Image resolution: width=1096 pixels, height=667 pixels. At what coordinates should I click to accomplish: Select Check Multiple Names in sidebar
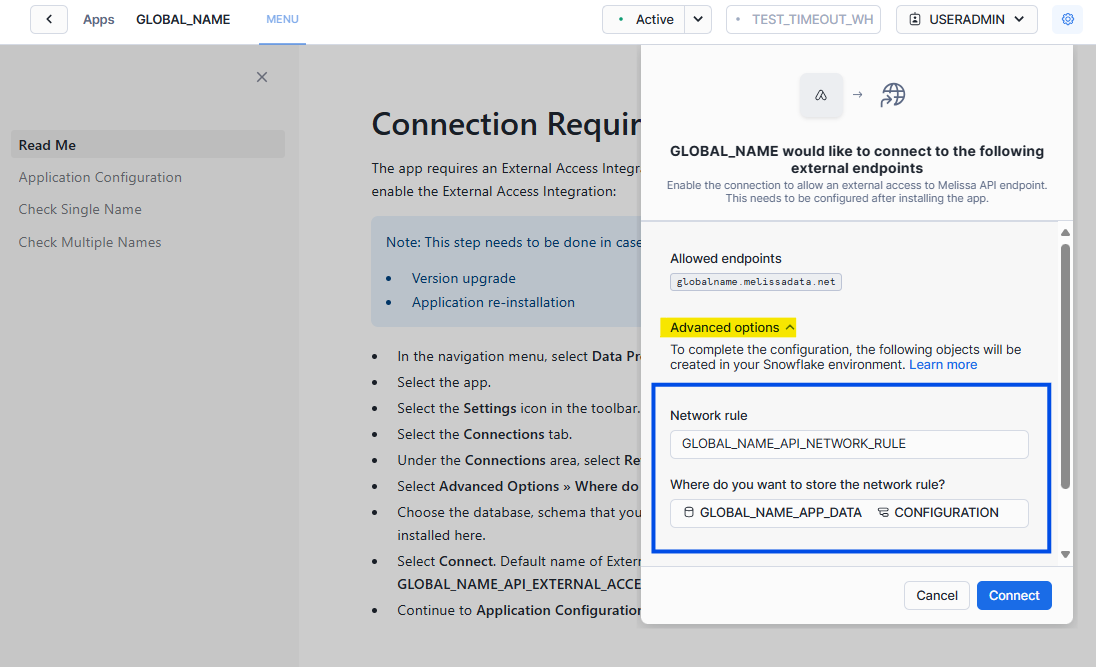click(x=89, y=243)
